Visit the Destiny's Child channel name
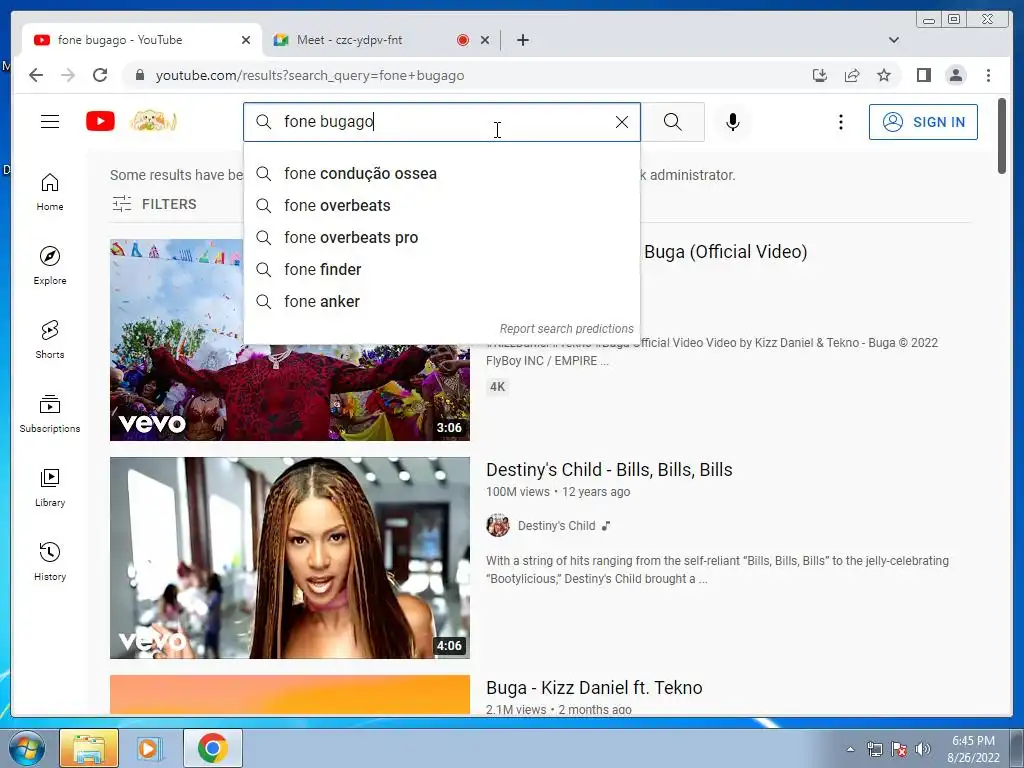 [x=556, y=526]
